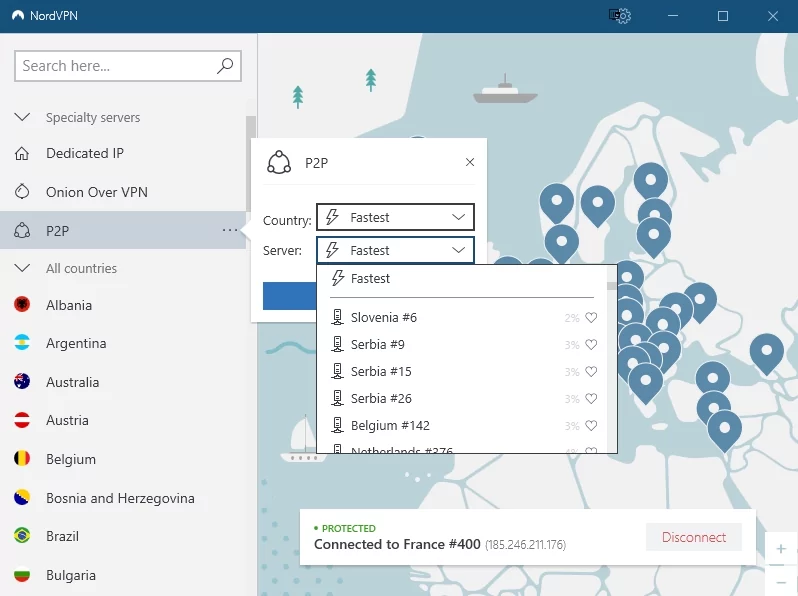Click the NordVPN logo in the title bar

[18, 15]
